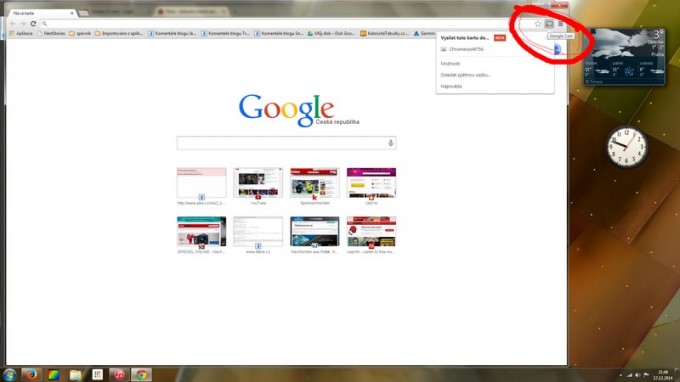The height and width of the screenshot is (382, 680).
Task: Close the Nová karta tab
Action: (72, 13)
